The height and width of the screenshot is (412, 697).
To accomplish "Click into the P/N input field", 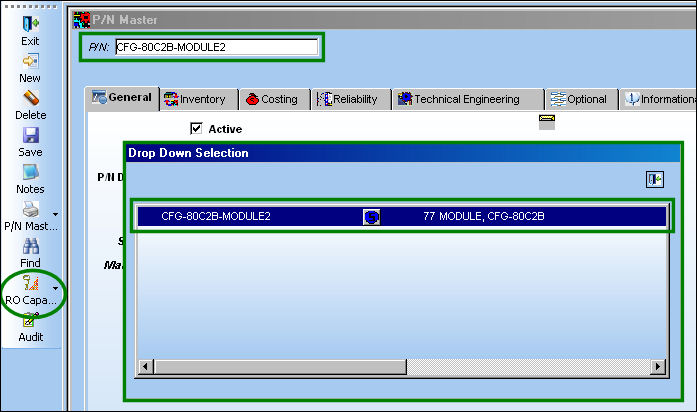I will click(x=216, y=47).
